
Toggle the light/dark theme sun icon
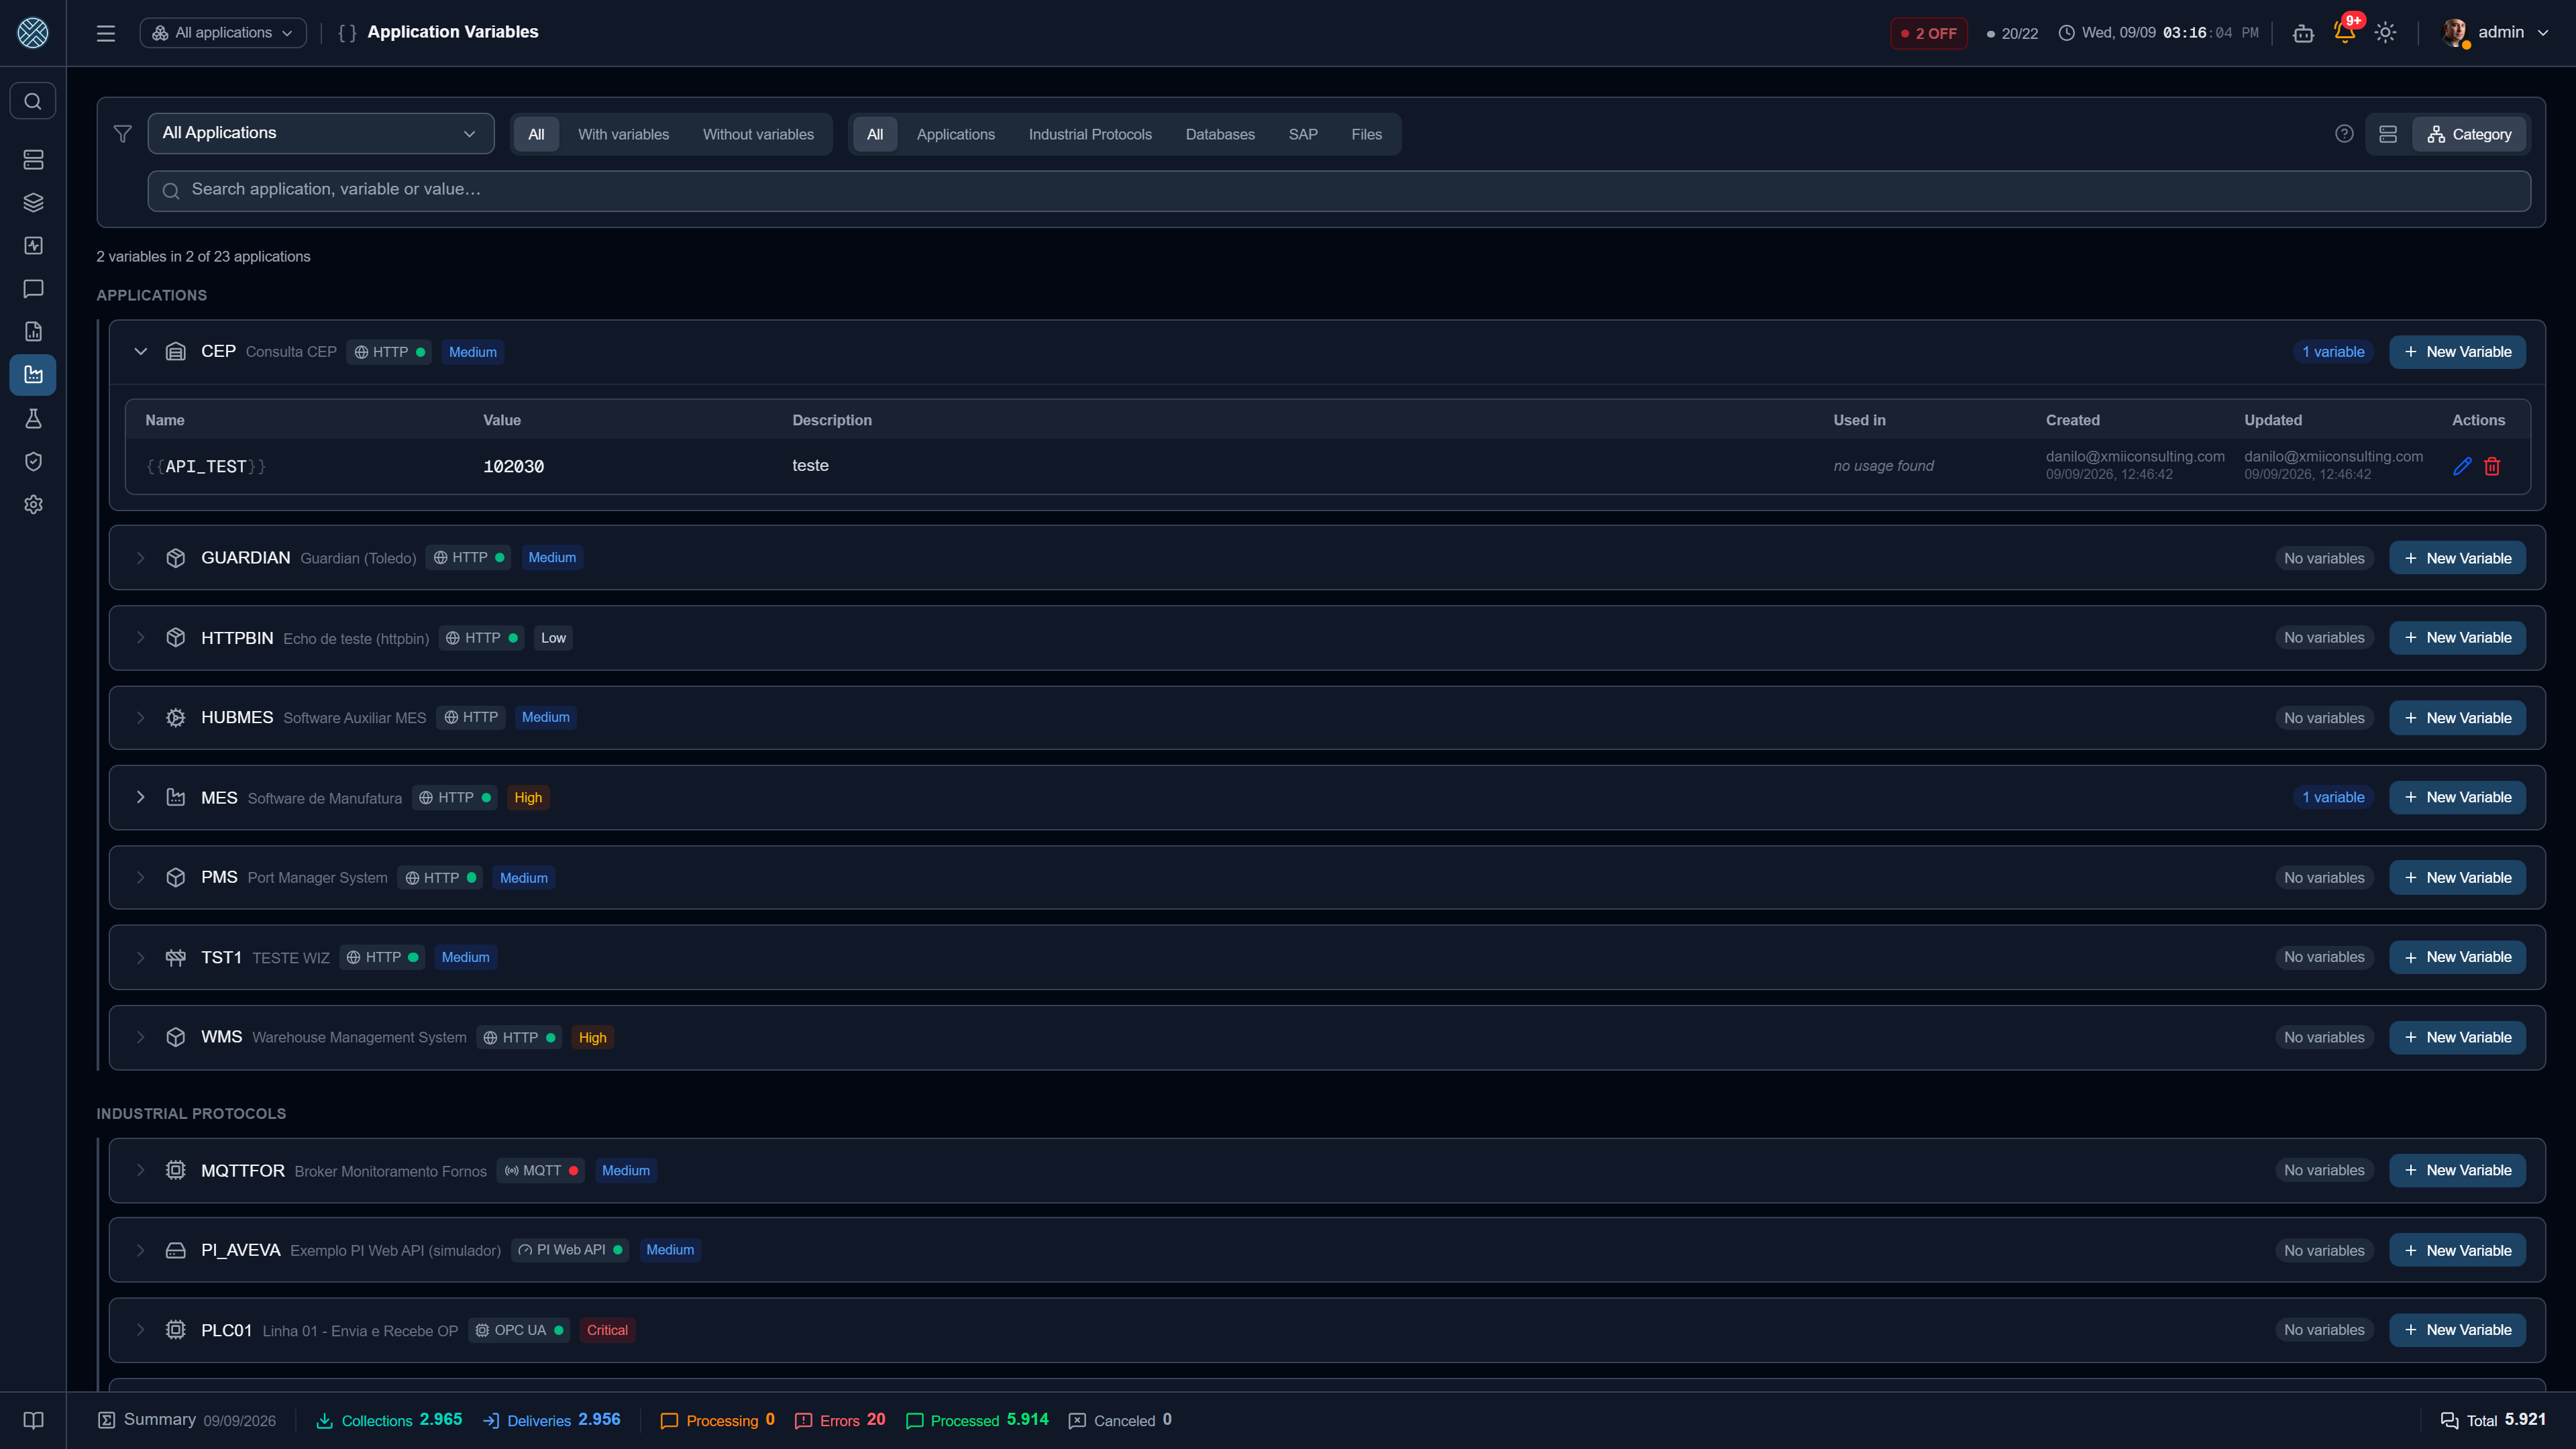(x=2385, y=32)
